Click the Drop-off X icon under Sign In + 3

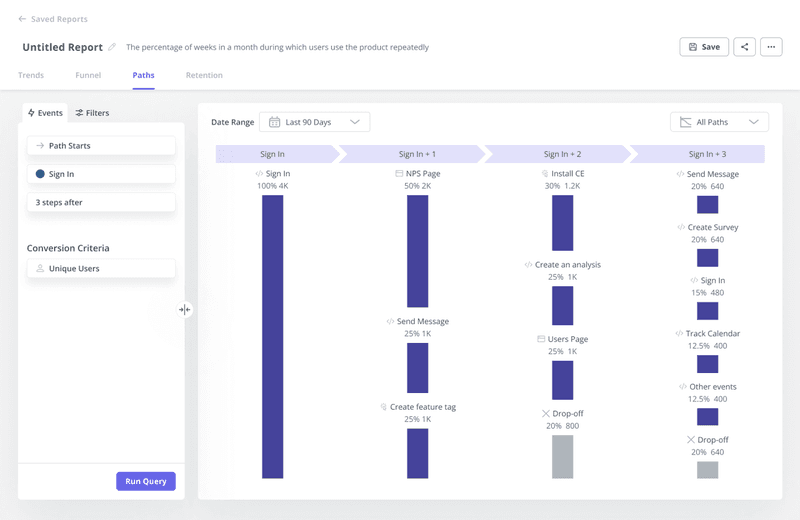click(x=690, y=440)
